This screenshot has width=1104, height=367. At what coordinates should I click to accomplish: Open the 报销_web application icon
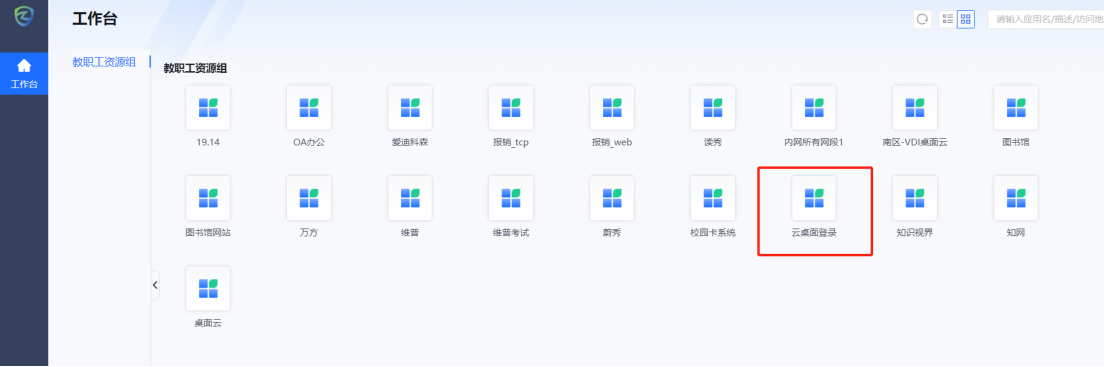pyautogui.click(x=612, y=108)
